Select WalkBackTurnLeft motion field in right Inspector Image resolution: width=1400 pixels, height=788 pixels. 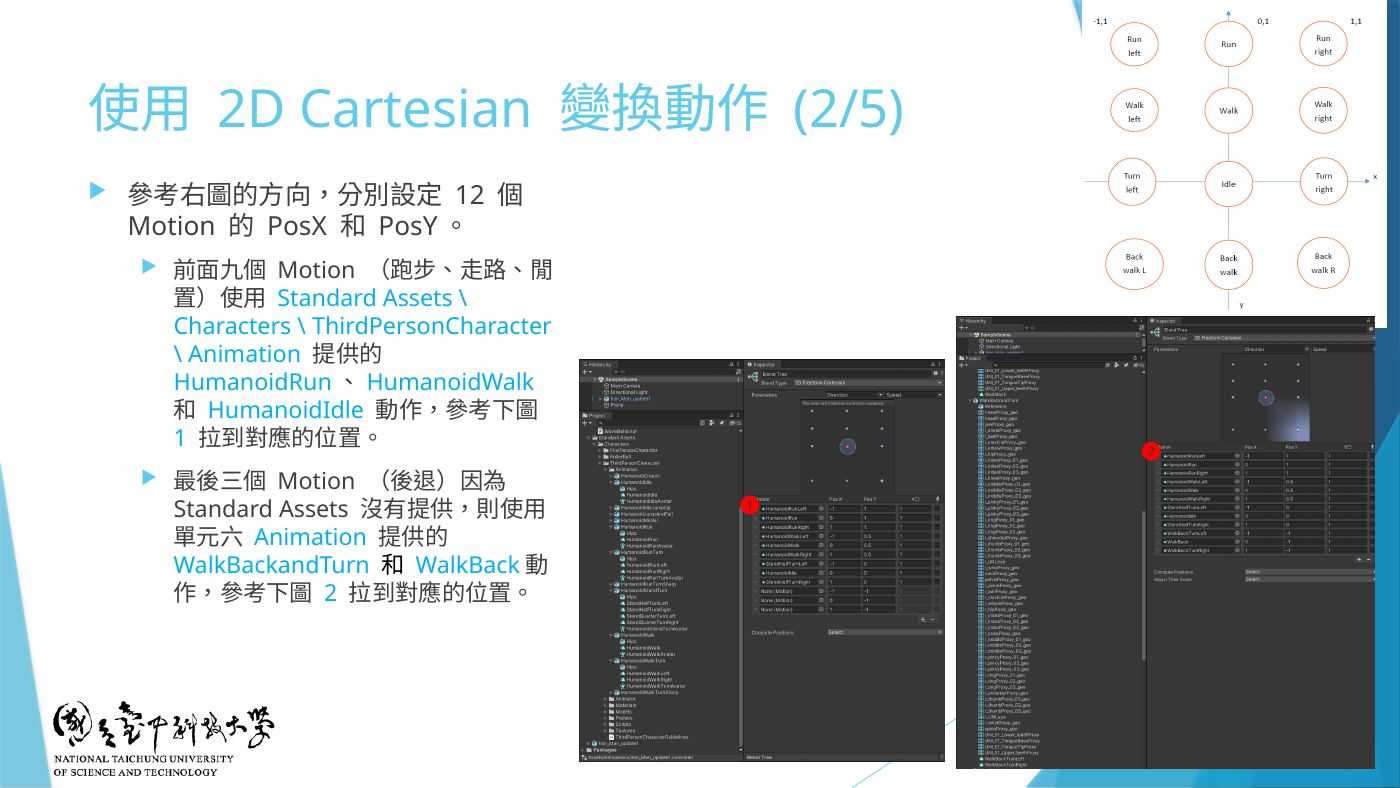point(1201,533)
